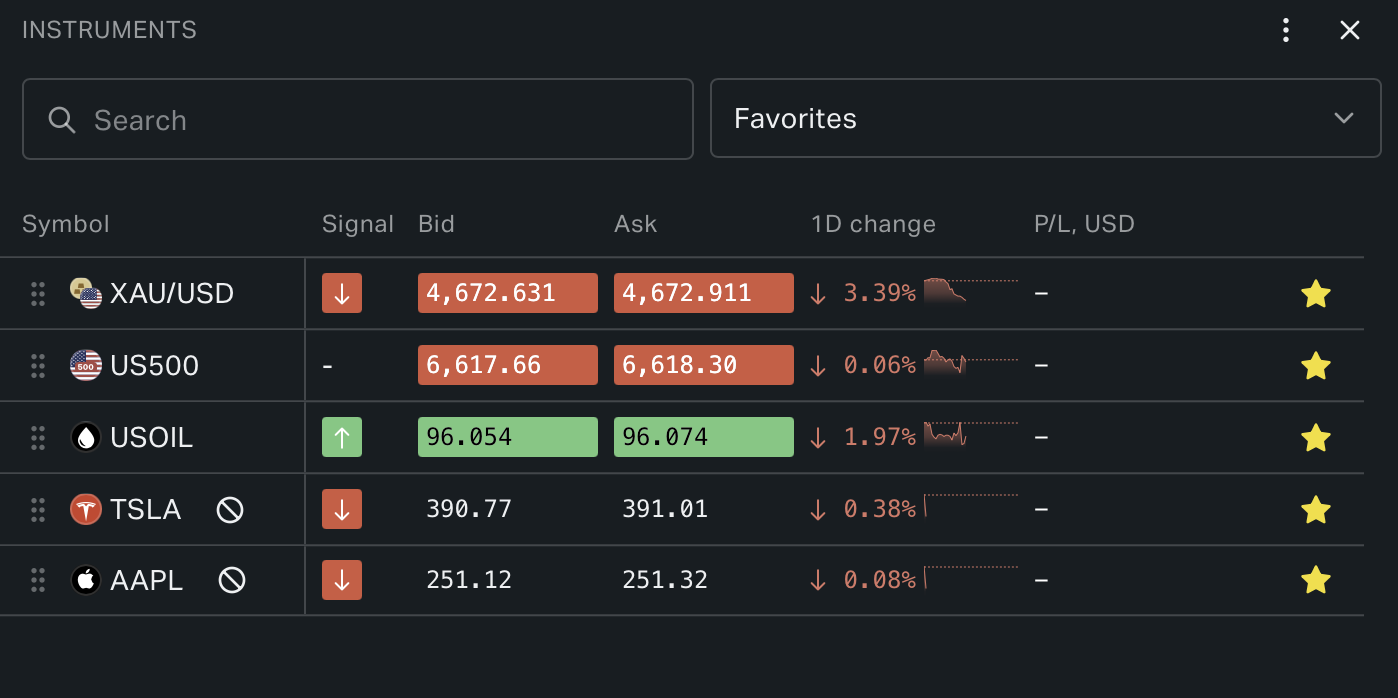
Task: Remove AAPL from favorites via star
Action: pos(1316,580)
